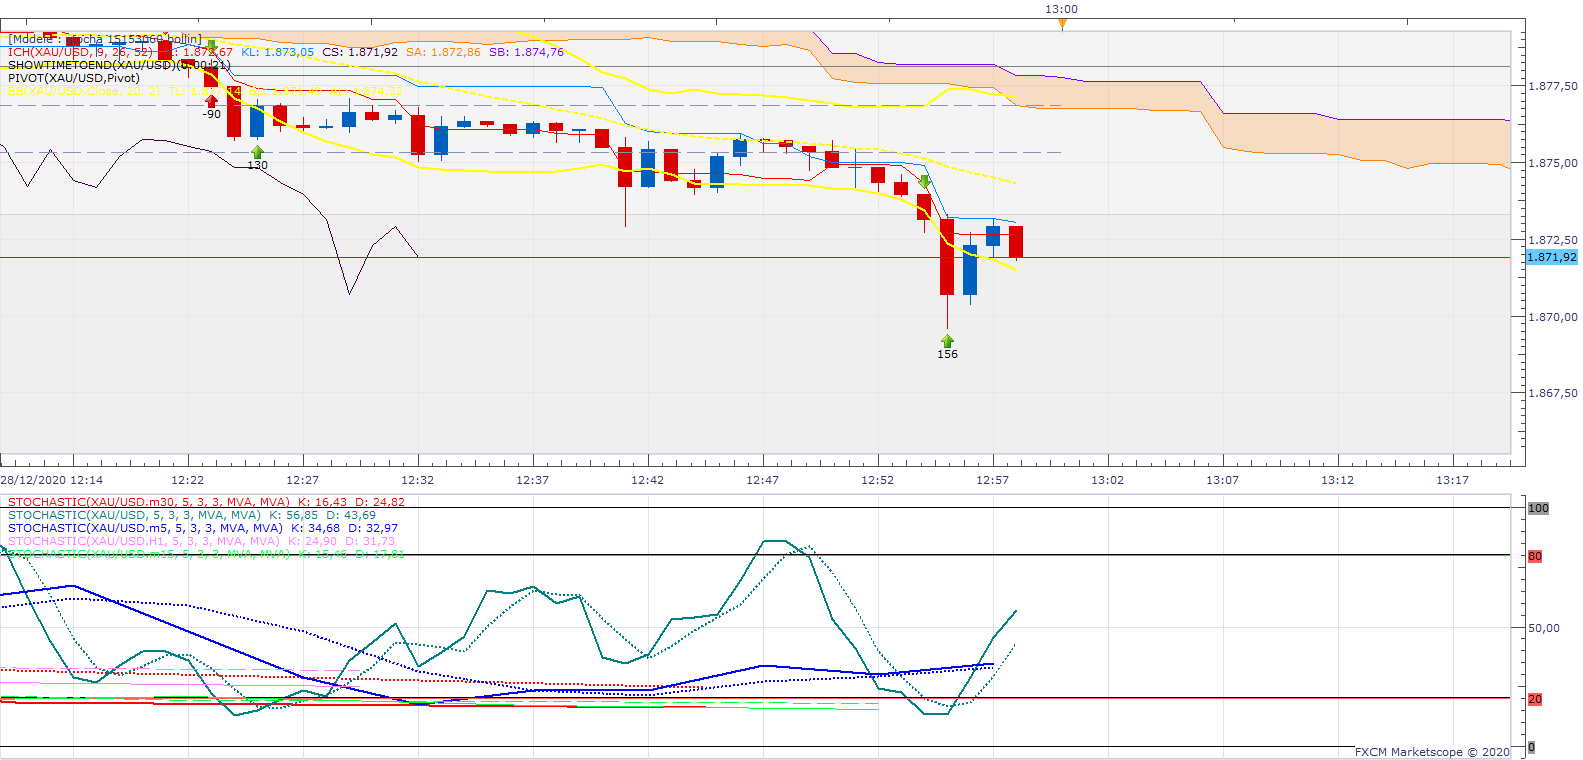This screenshot has width=1583, height=760.
Task: Click the green up arrow labeled 130
Action: [258, 152]
